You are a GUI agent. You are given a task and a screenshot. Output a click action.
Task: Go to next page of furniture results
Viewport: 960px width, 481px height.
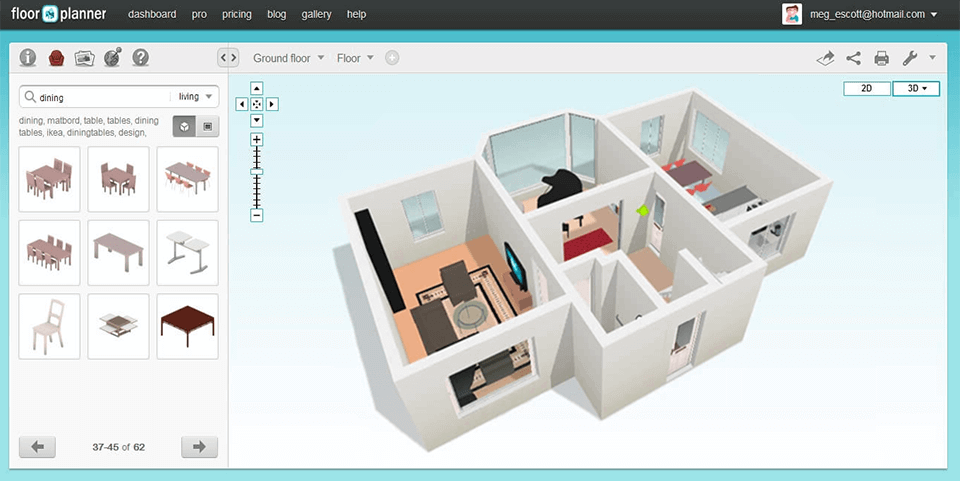pos(199,447)
